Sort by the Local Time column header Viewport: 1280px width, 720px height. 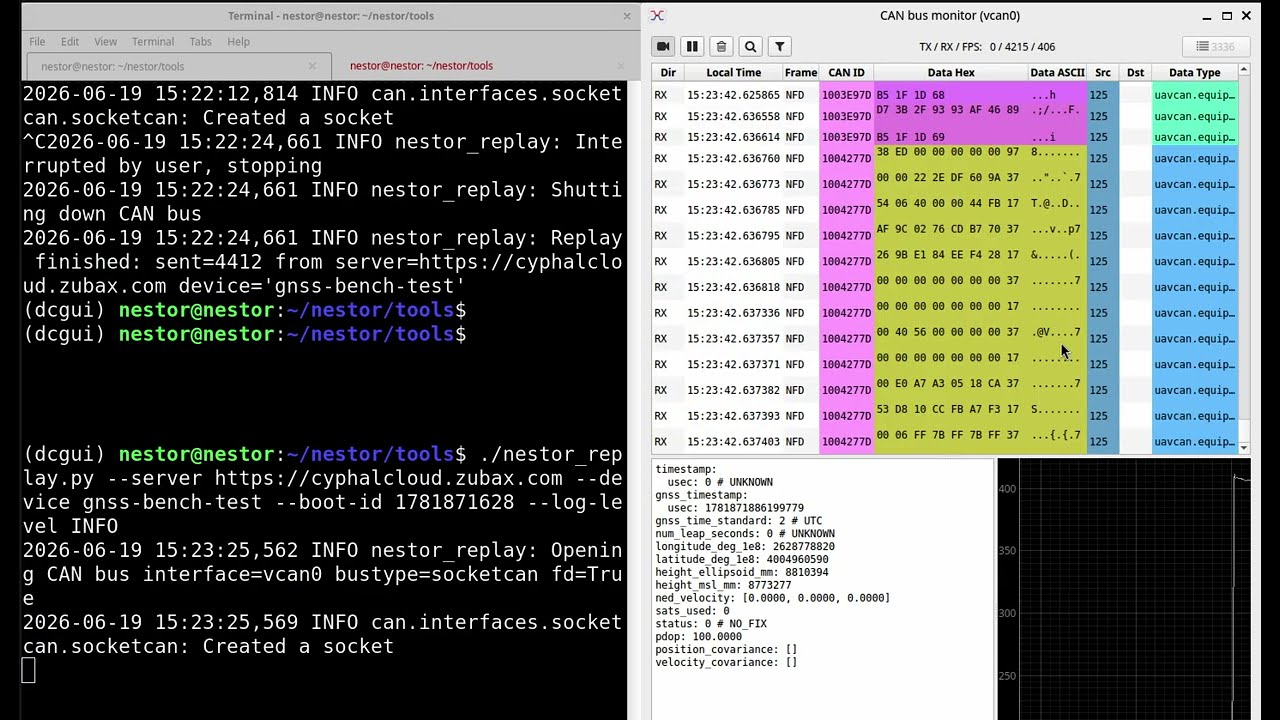point(734,72)
